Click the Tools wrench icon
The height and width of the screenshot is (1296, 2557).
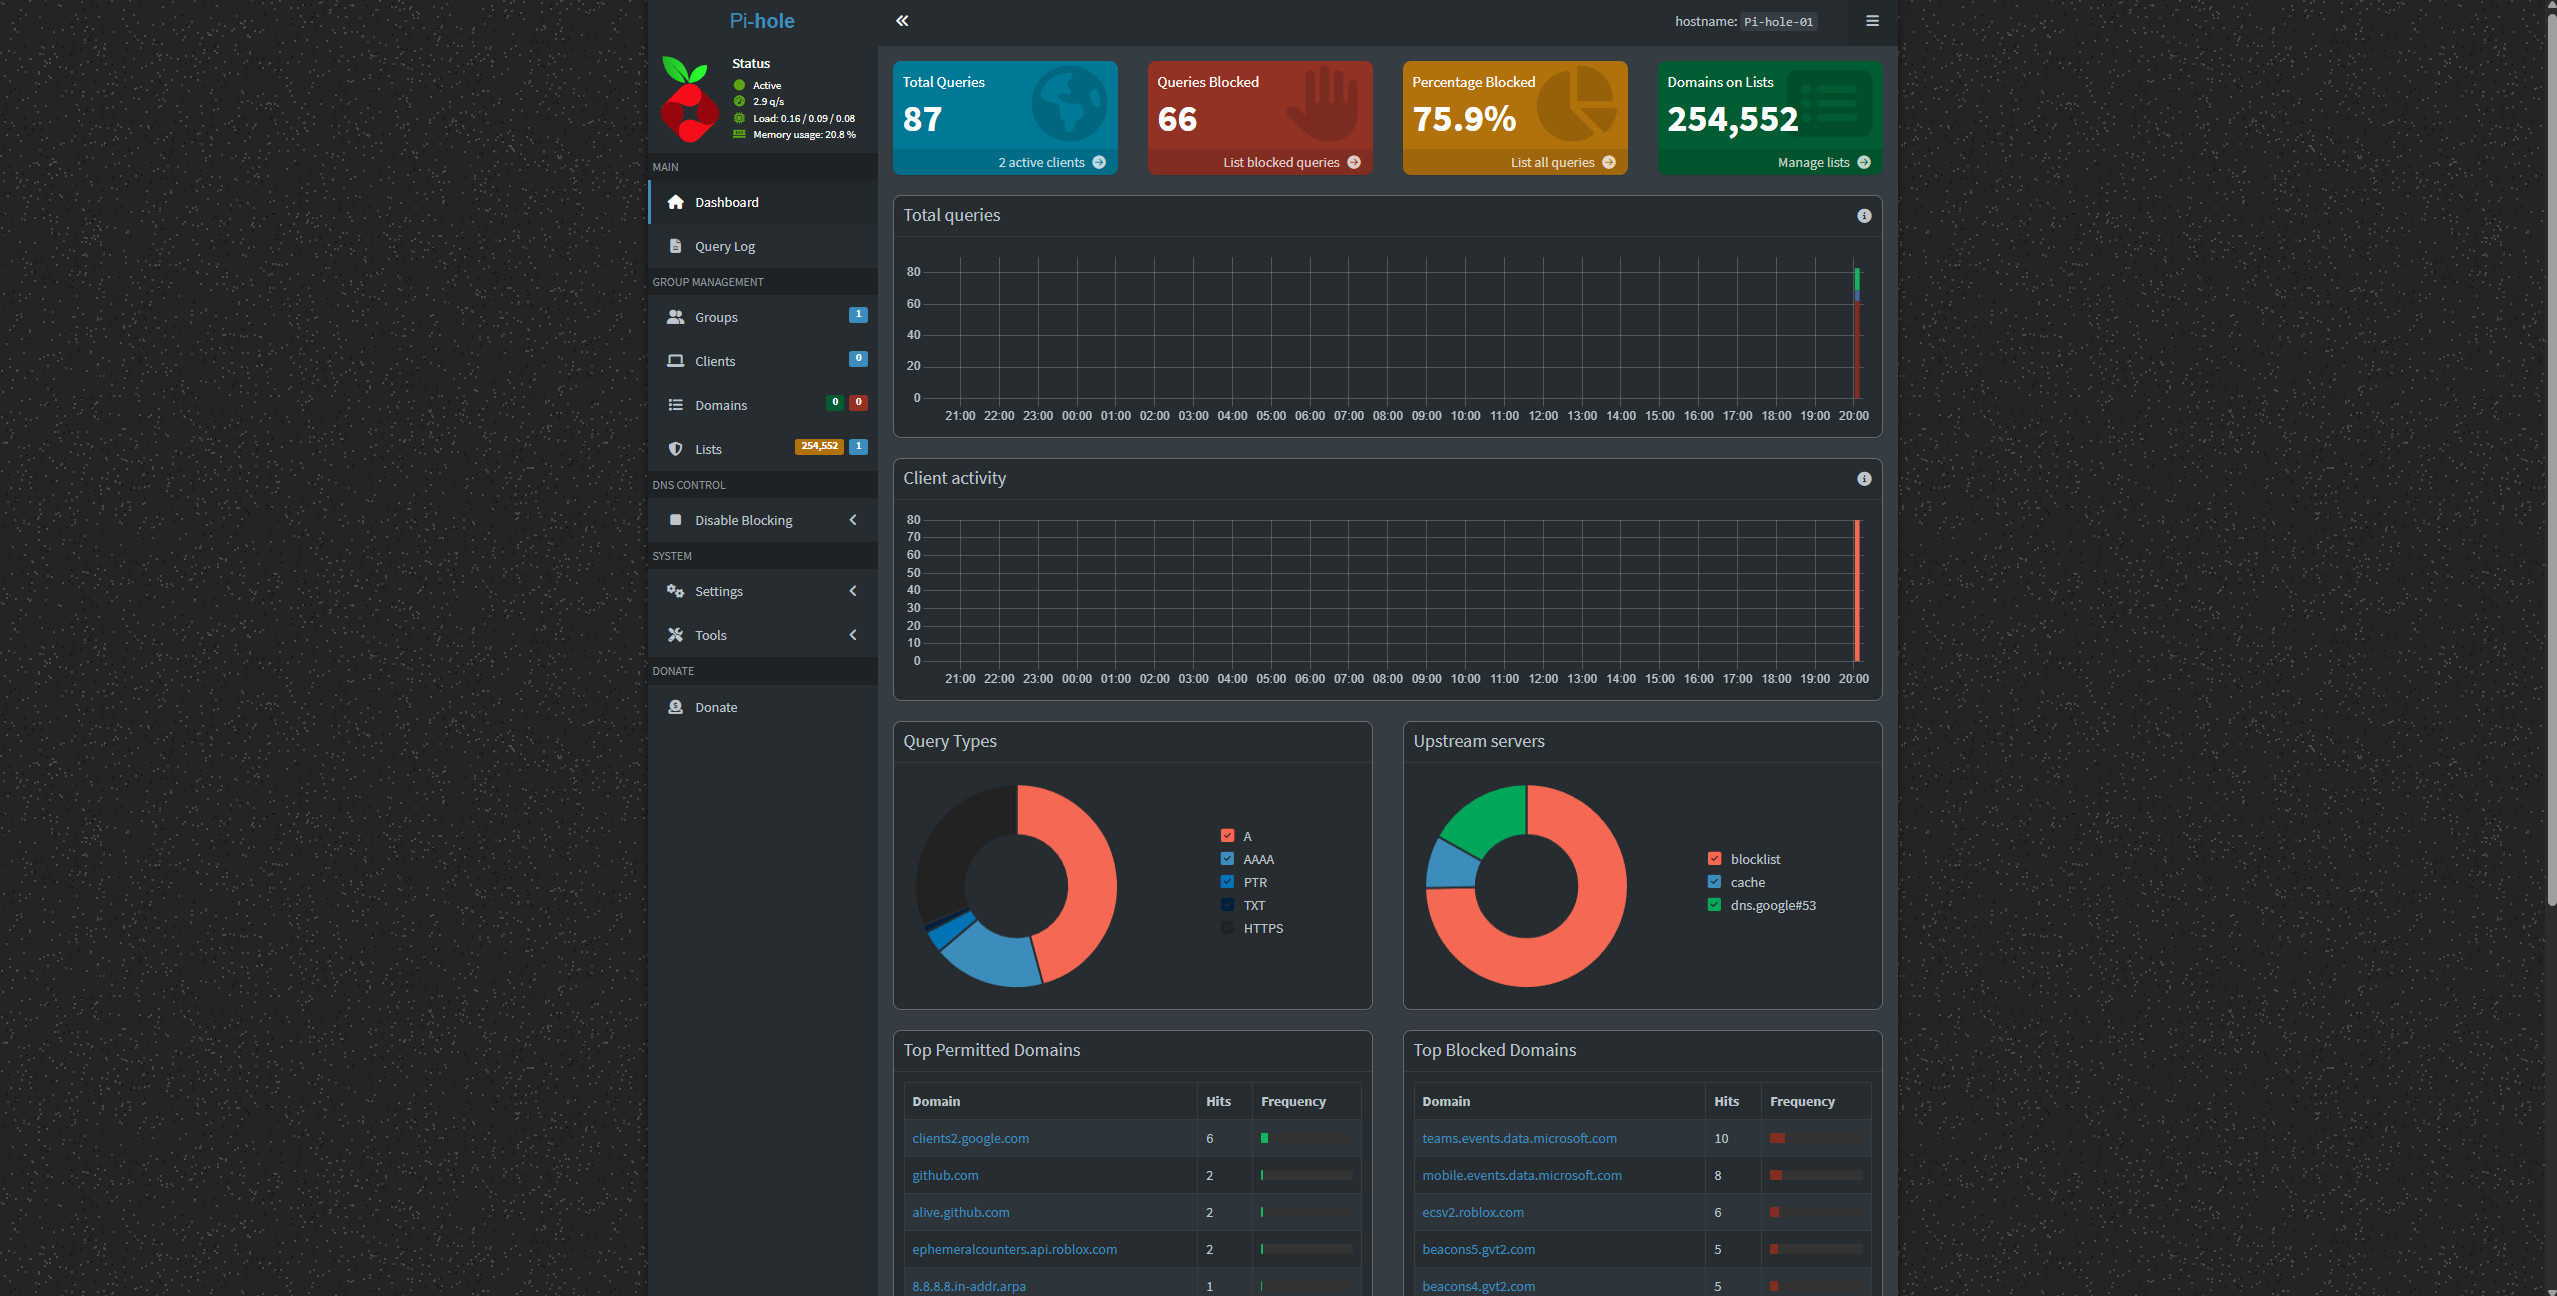[676, 635]
